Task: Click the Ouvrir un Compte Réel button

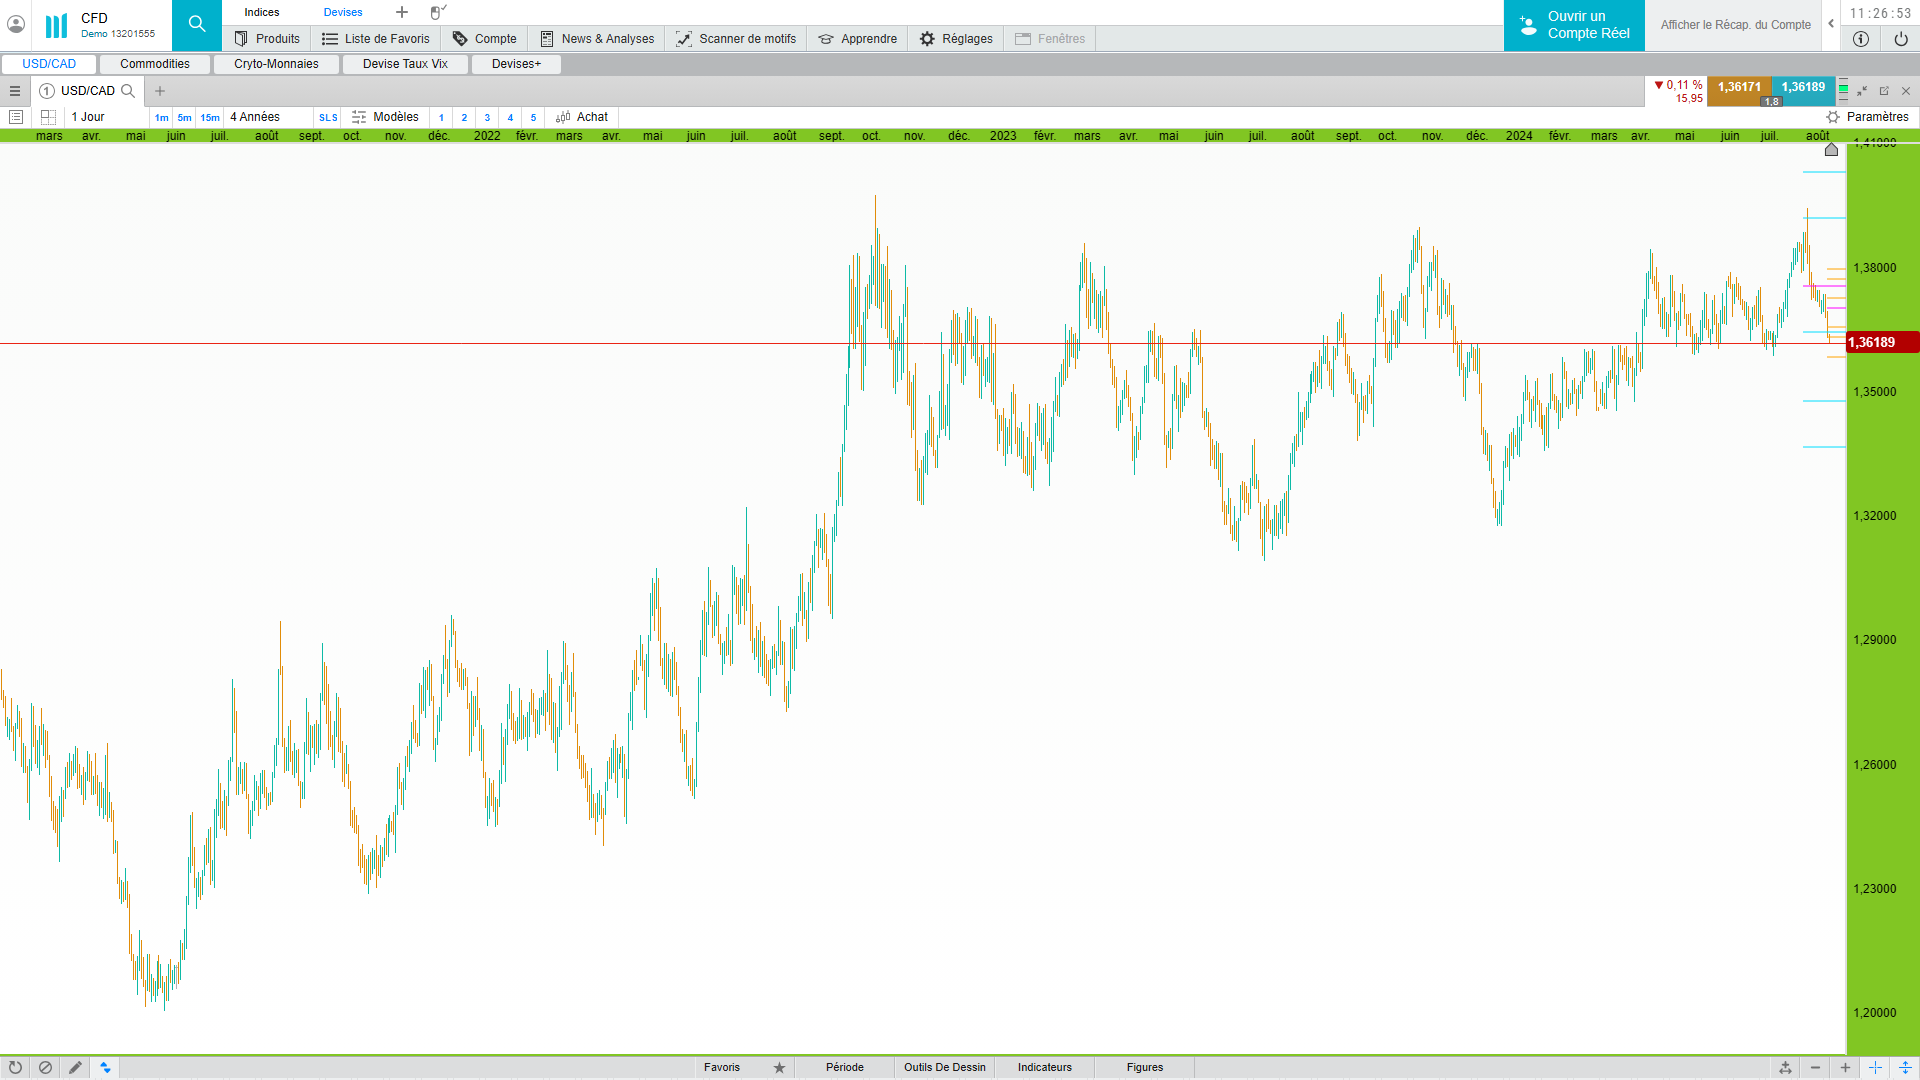Action: 1574,25
